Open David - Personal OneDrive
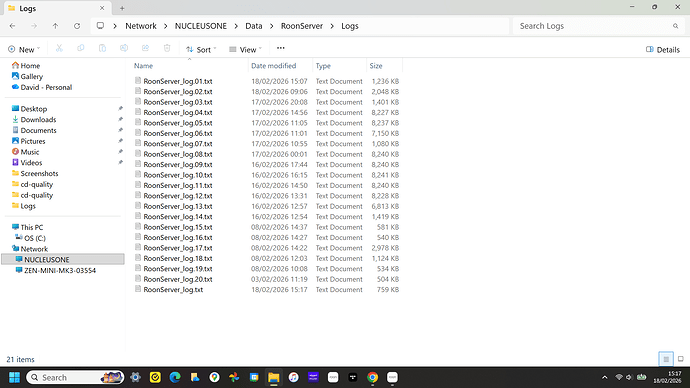 click(42, 87)
